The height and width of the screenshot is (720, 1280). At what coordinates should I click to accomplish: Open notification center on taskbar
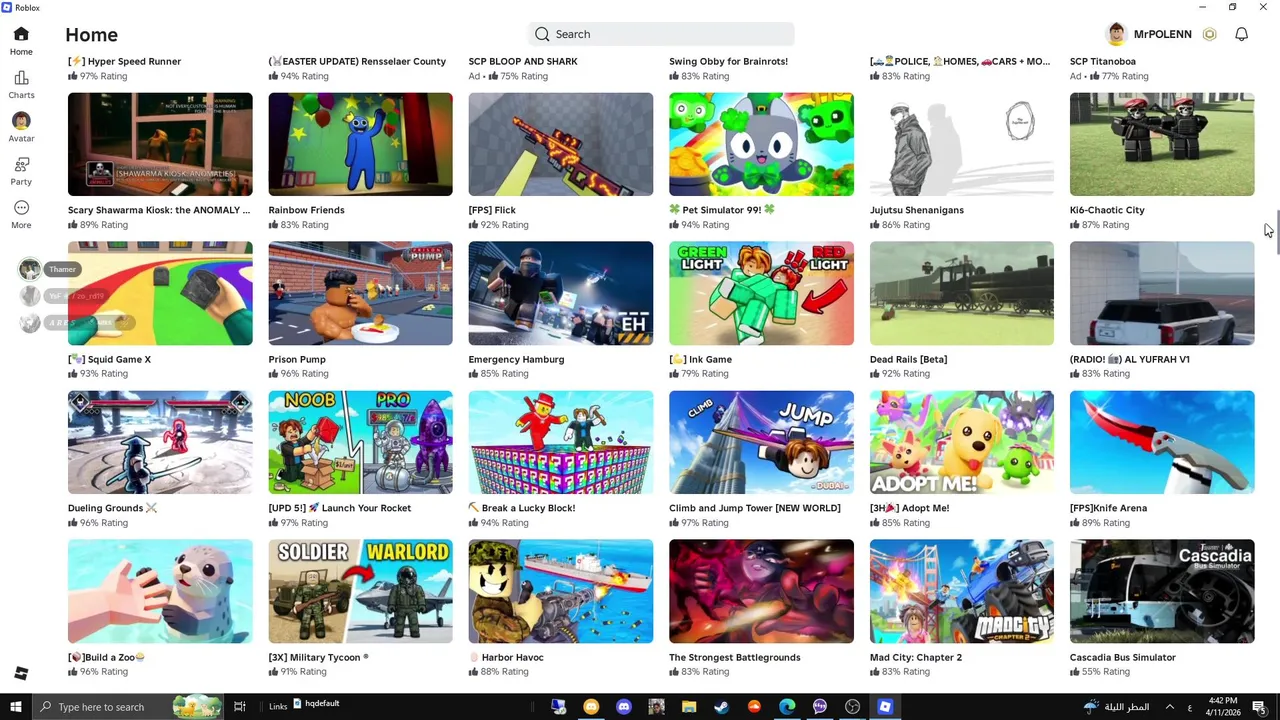point(1262,707)
